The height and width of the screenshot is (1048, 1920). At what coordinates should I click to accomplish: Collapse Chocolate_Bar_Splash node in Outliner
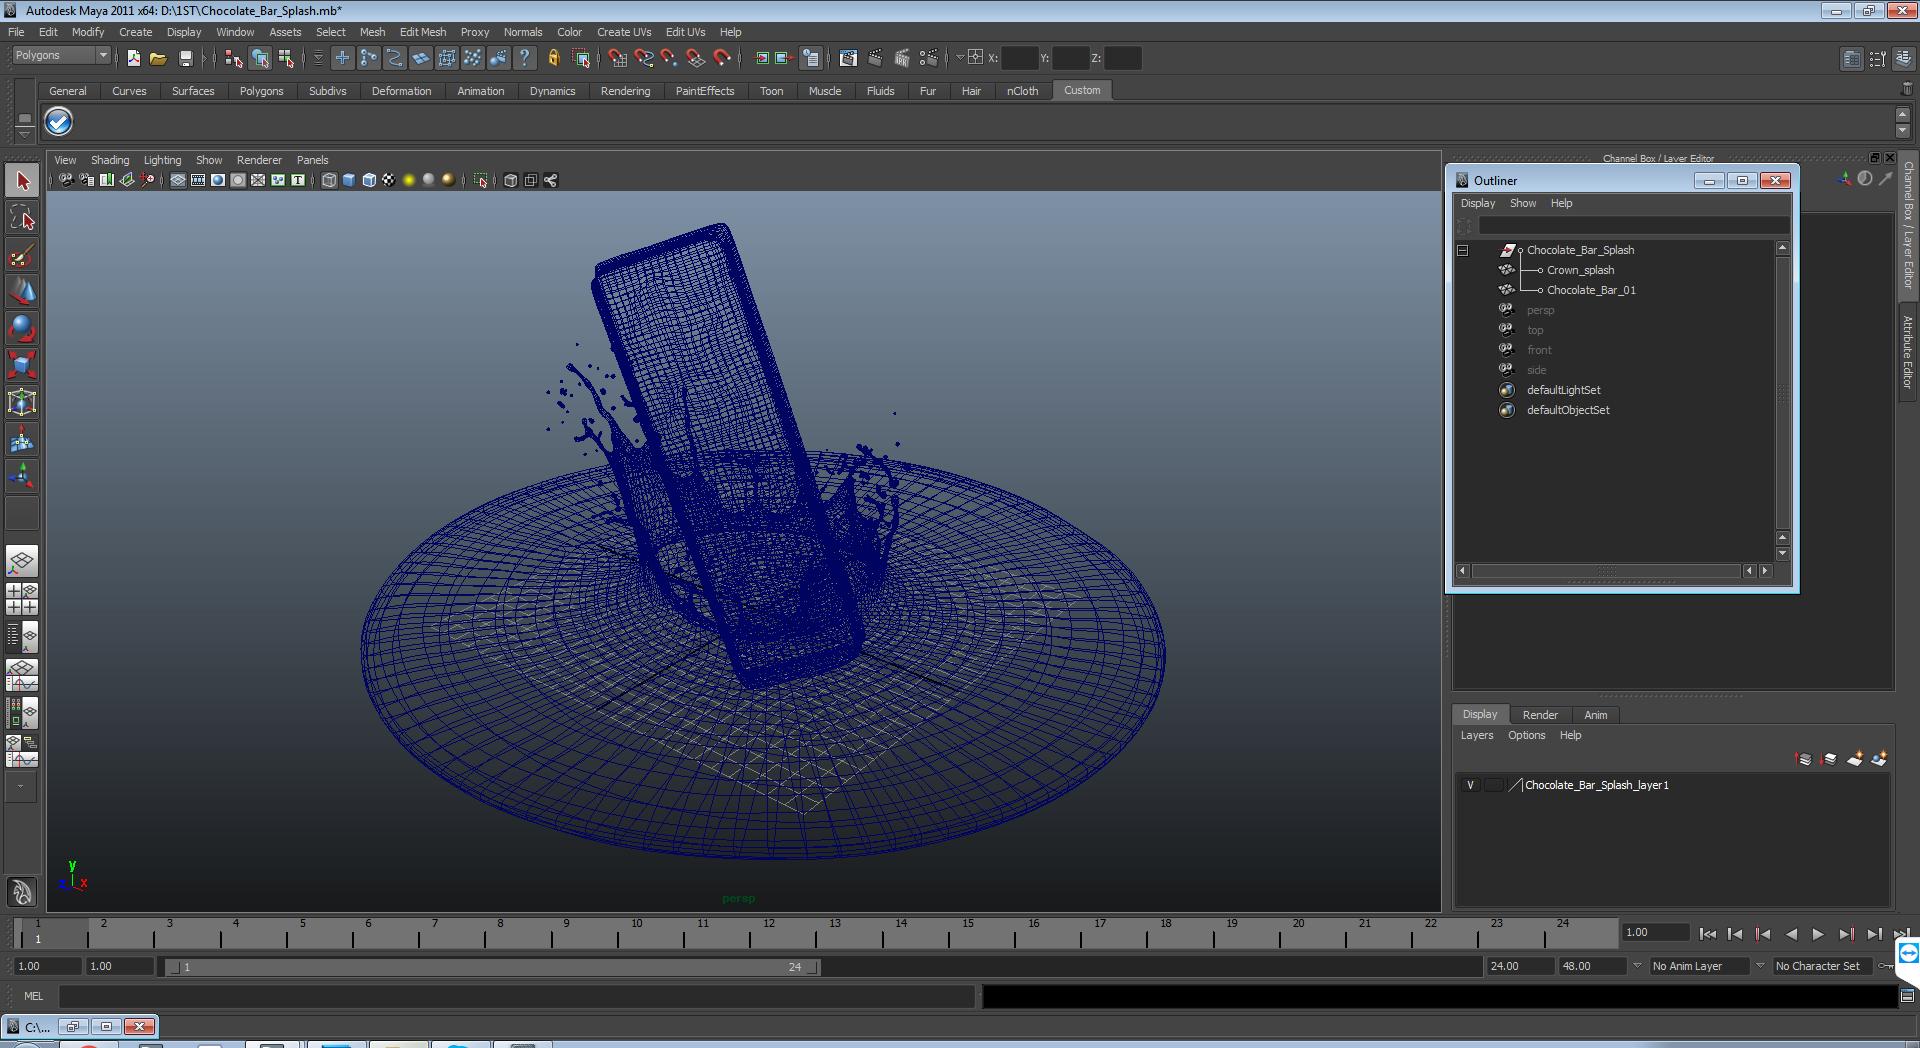point(1463,250)
